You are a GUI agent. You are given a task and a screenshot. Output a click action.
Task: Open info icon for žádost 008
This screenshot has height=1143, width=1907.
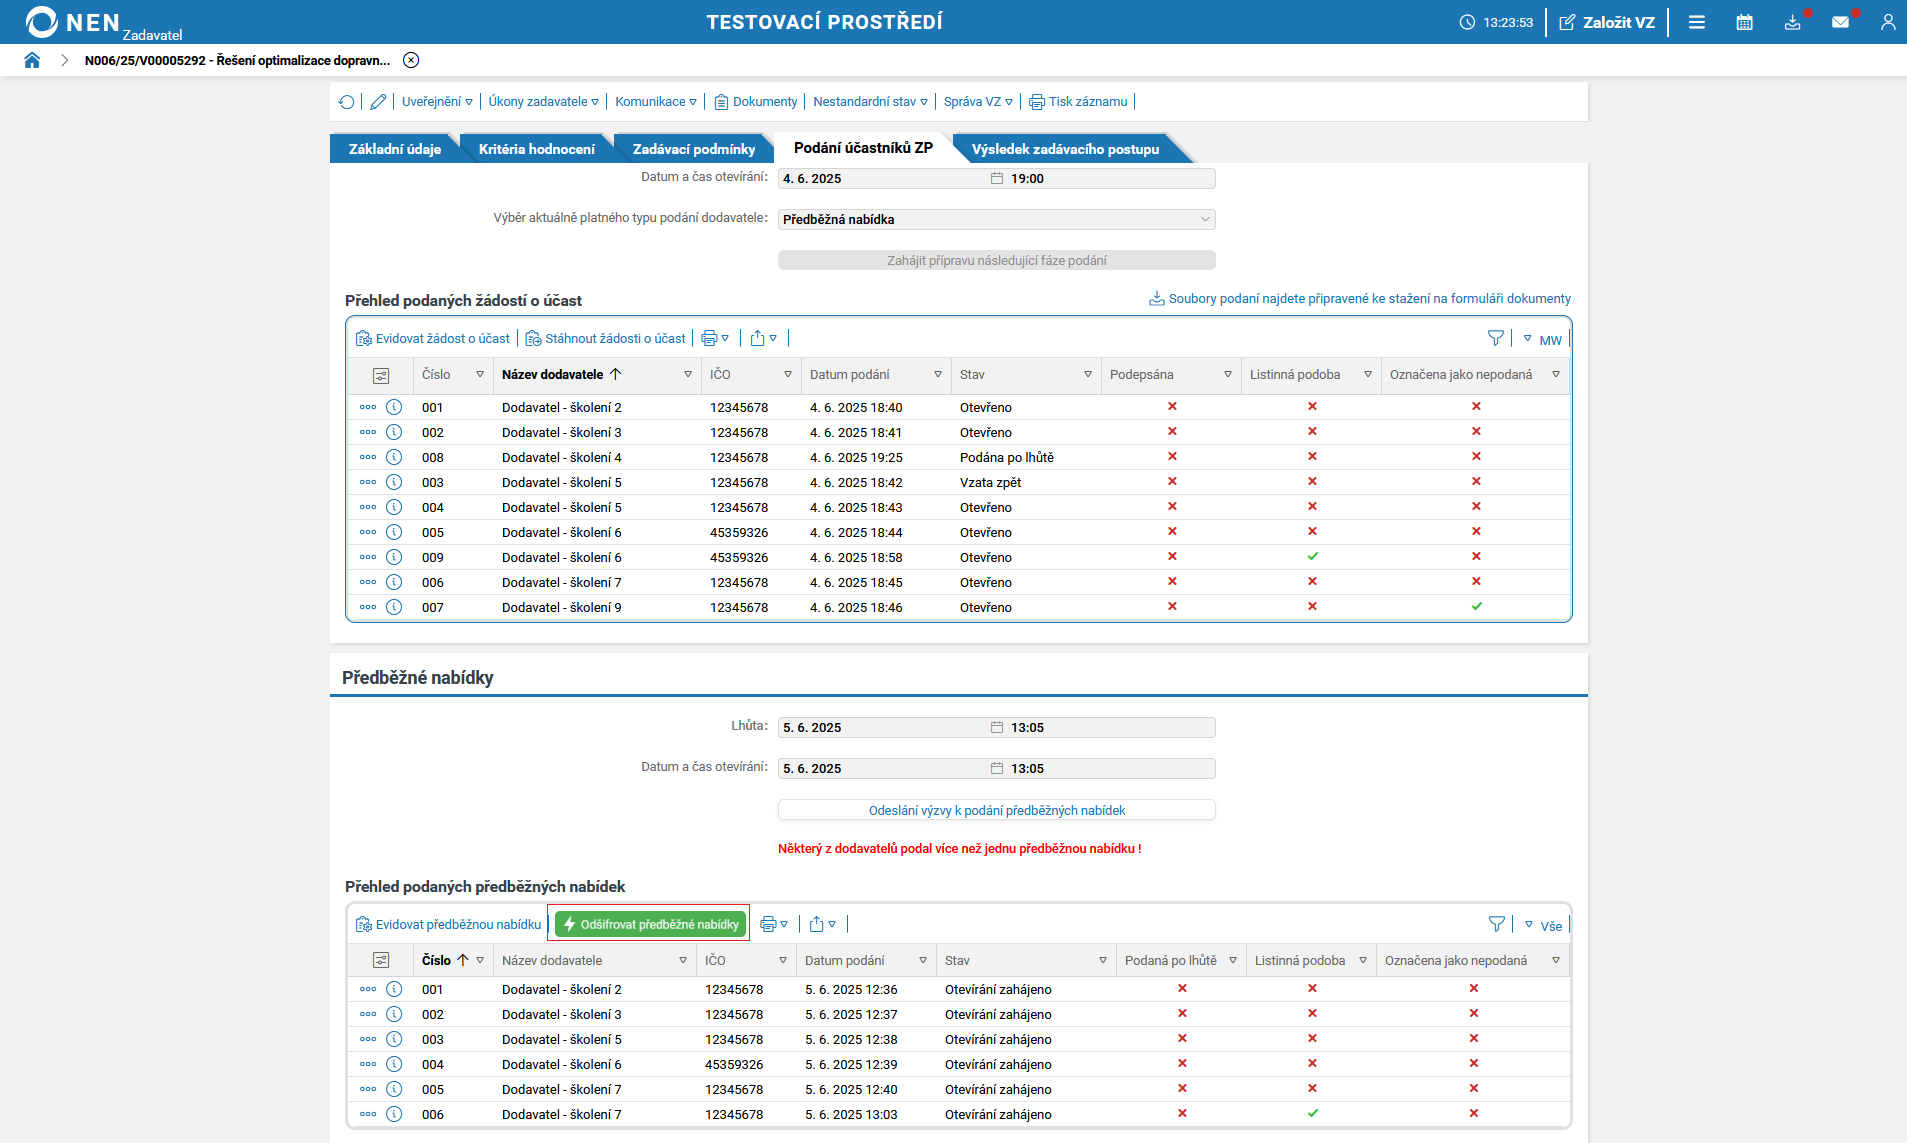pyautogui.click(x=394, y=457)
